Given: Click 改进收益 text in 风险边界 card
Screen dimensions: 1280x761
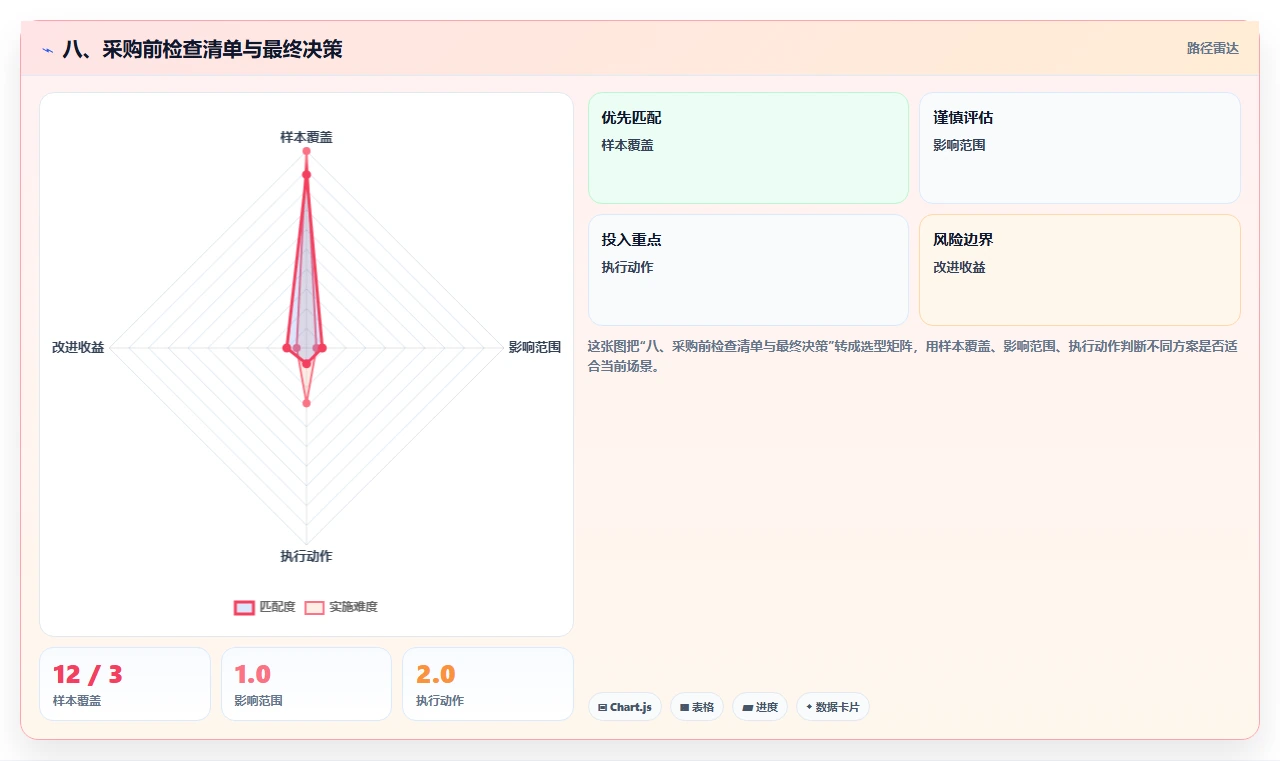Looking at the screenshot, I should [959, 267].
